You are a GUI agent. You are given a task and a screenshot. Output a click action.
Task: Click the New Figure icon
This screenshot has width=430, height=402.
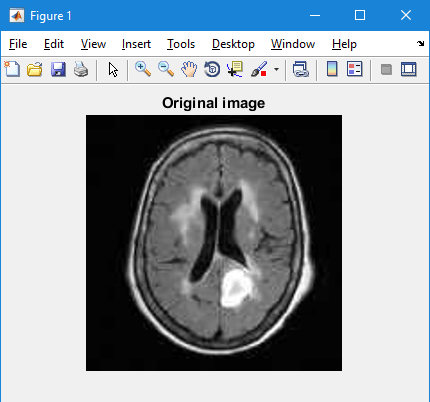tap(12, 69)
